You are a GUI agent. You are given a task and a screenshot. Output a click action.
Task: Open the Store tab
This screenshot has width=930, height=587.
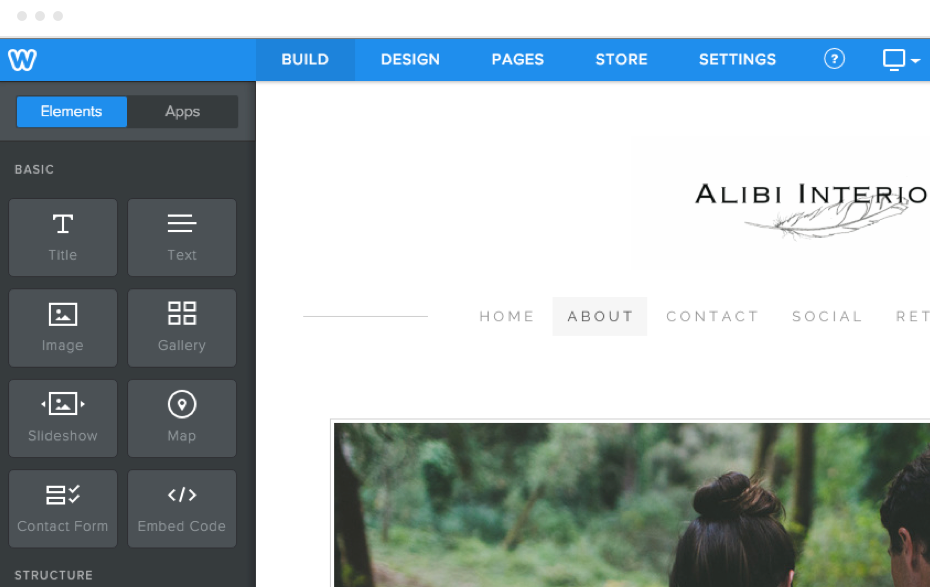click(621, 59)
